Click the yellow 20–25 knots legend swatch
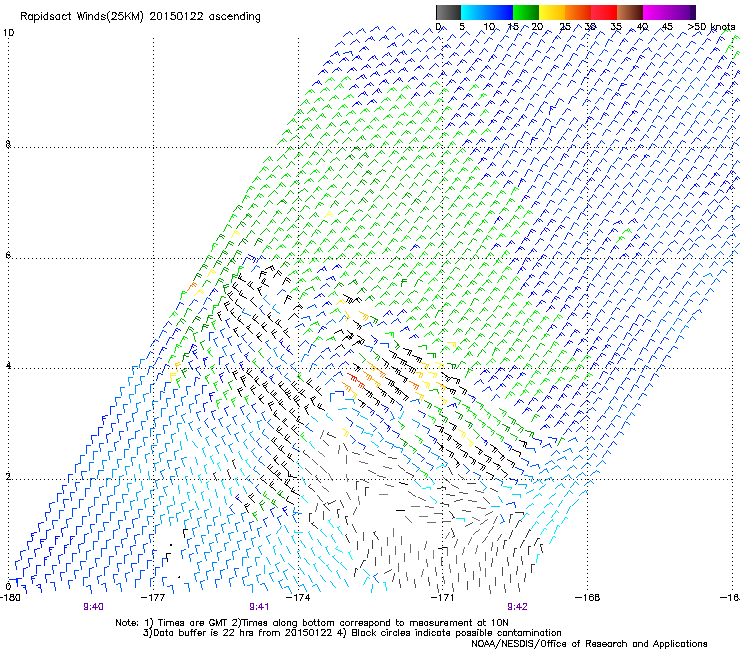 [552, 12]
